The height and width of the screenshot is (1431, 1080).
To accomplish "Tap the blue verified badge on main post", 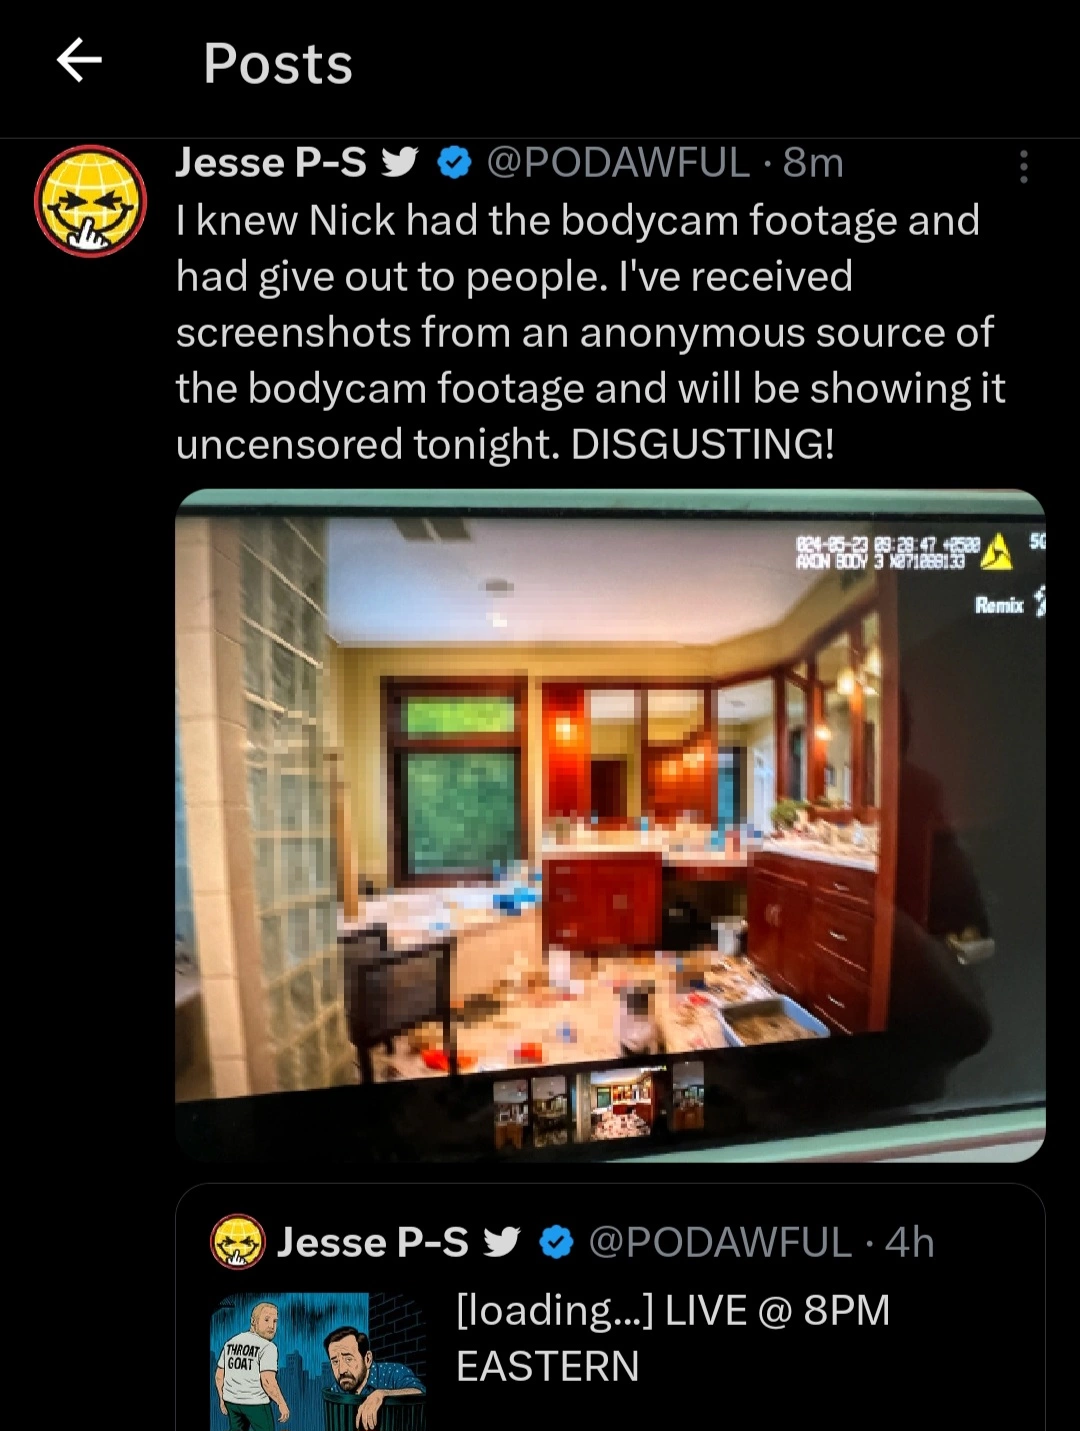I will pos(455,163).
